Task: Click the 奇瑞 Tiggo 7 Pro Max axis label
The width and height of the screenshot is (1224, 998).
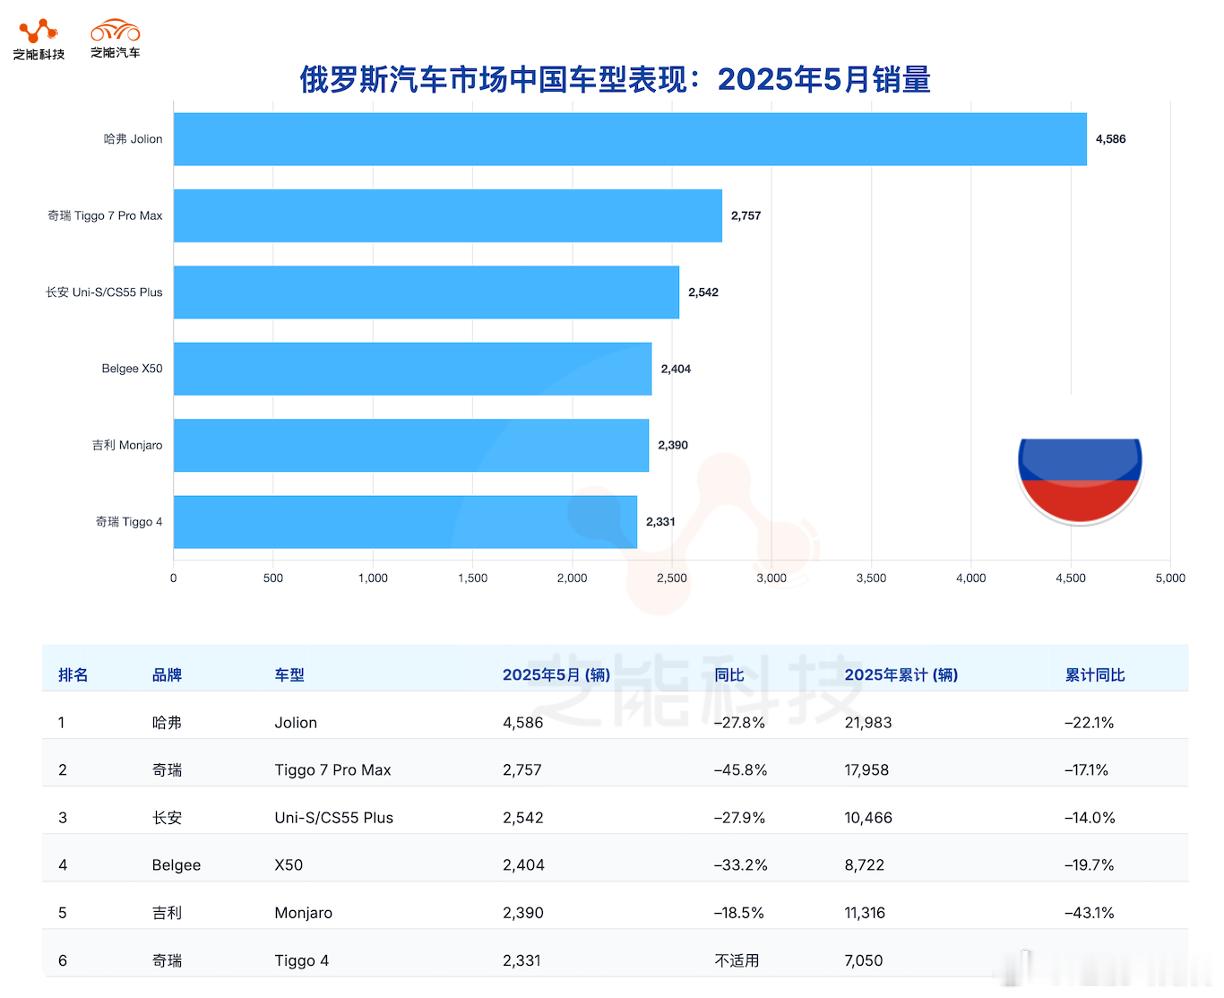Action: click(x=105, y=215)
